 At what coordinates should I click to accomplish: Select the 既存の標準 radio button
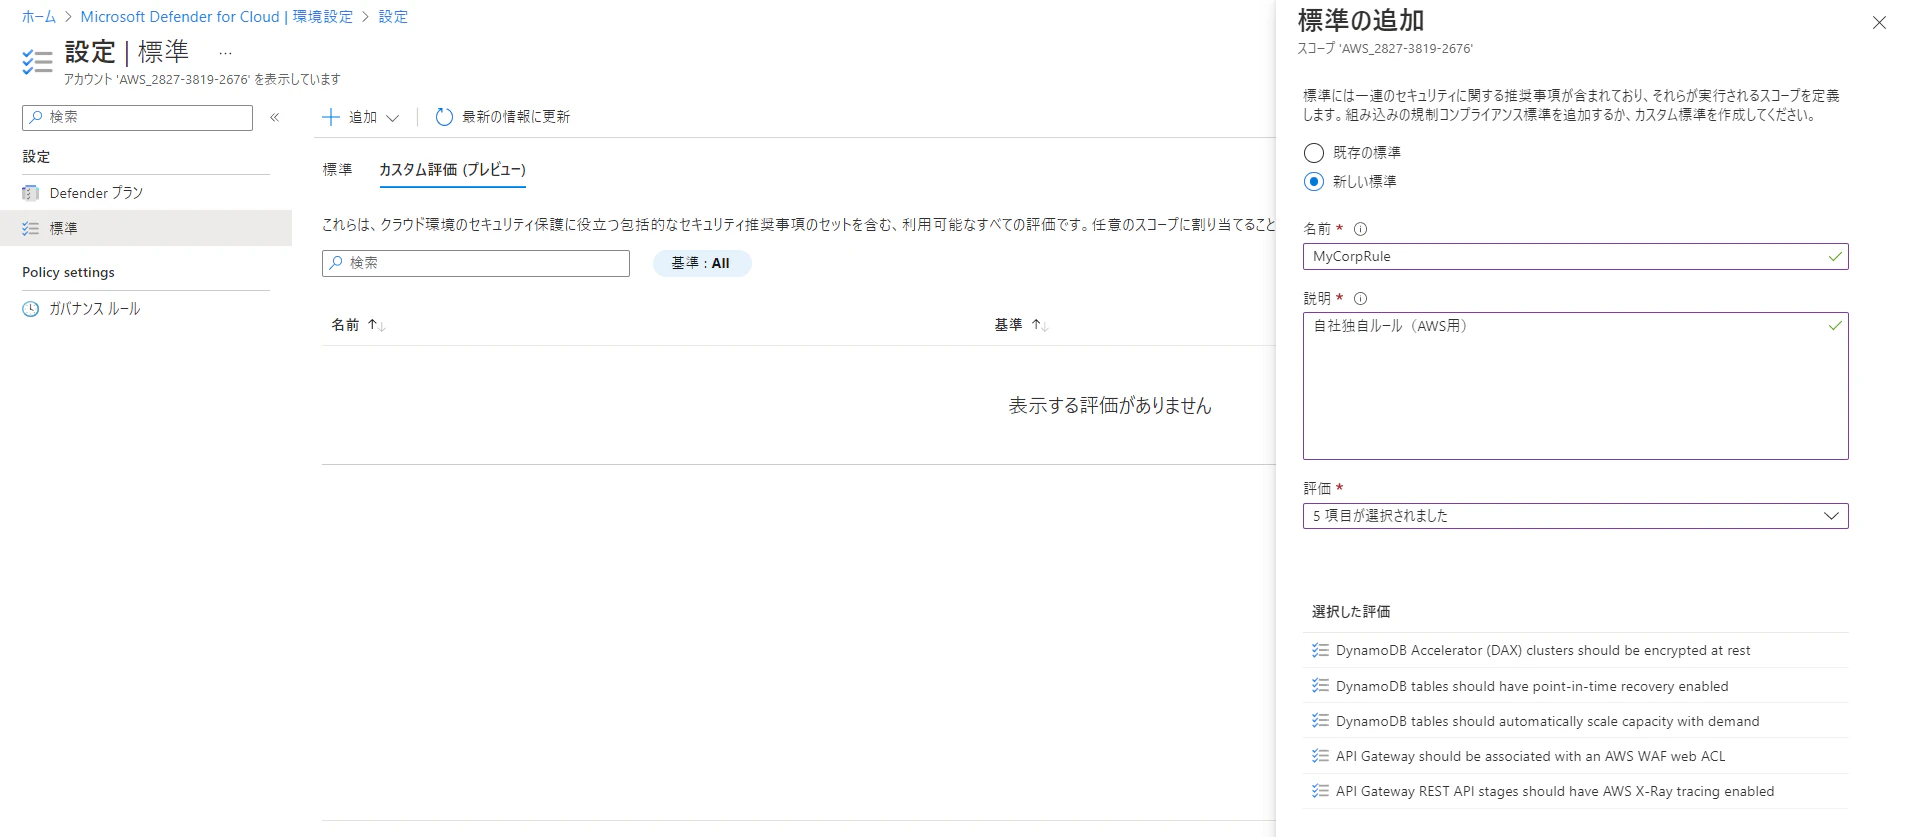pos(1314,153)
